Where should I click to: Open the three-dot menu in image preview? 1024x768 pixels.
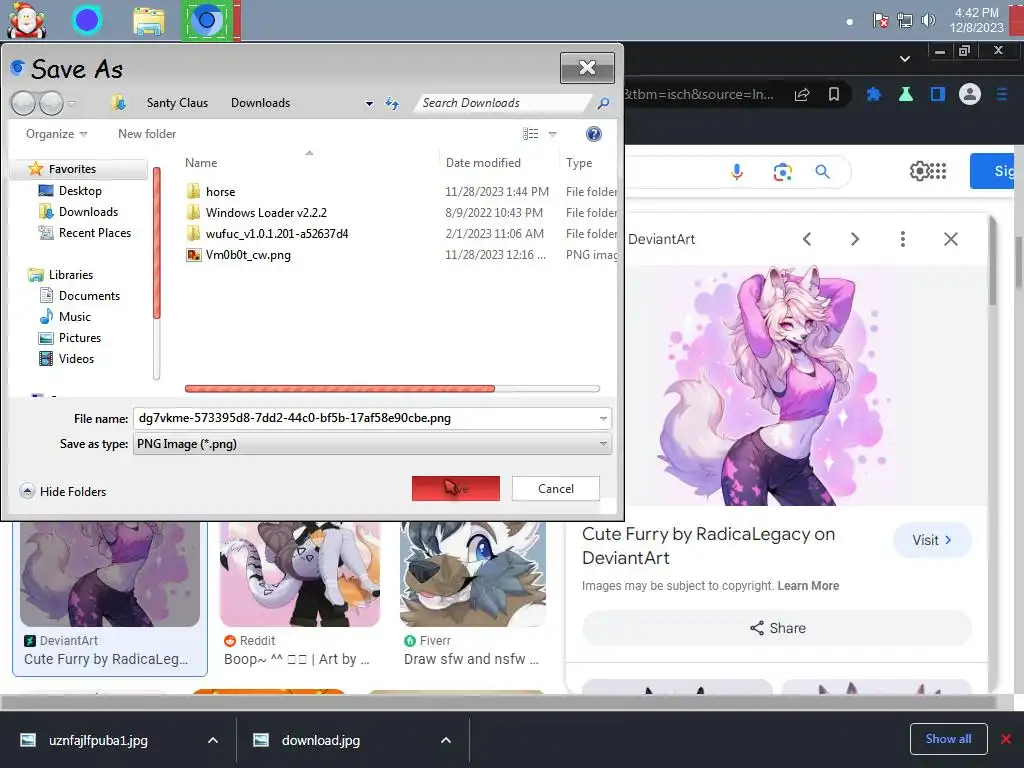tap(903, 239)
